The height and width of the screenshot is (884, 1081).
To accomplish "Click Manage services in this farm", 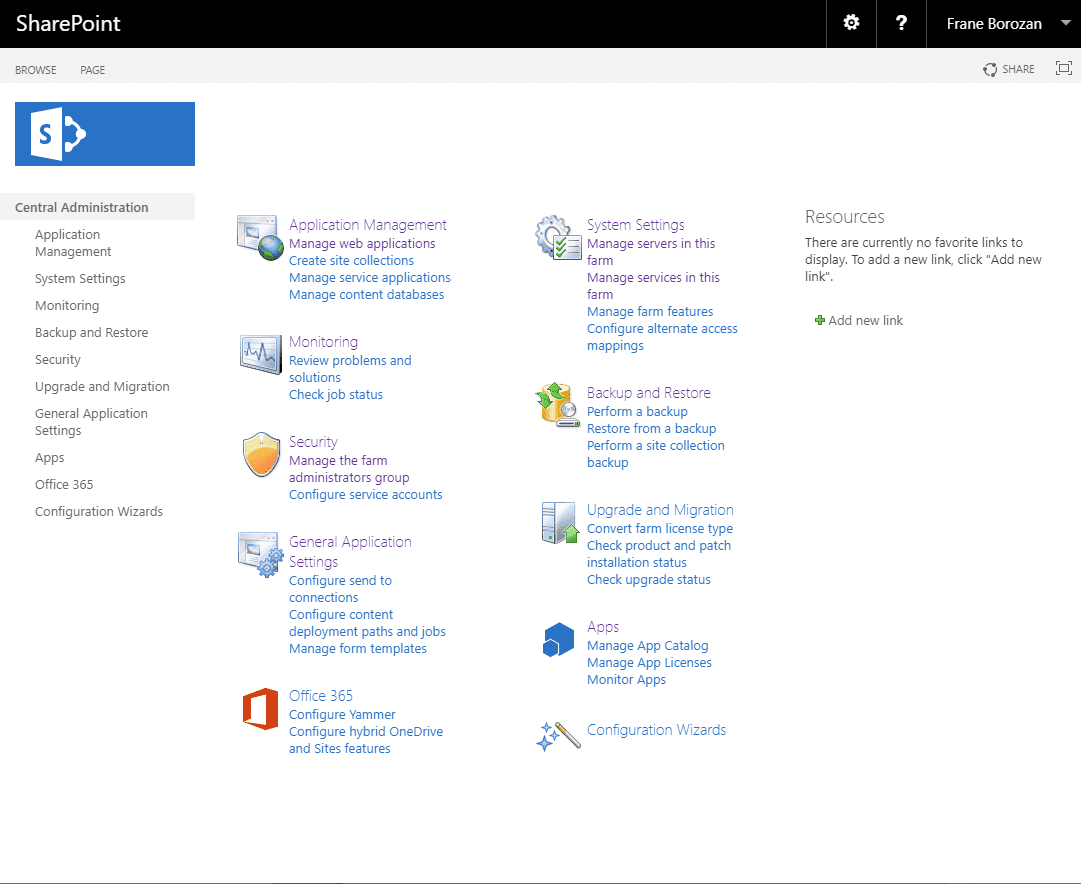I will [x=653, y=285].
